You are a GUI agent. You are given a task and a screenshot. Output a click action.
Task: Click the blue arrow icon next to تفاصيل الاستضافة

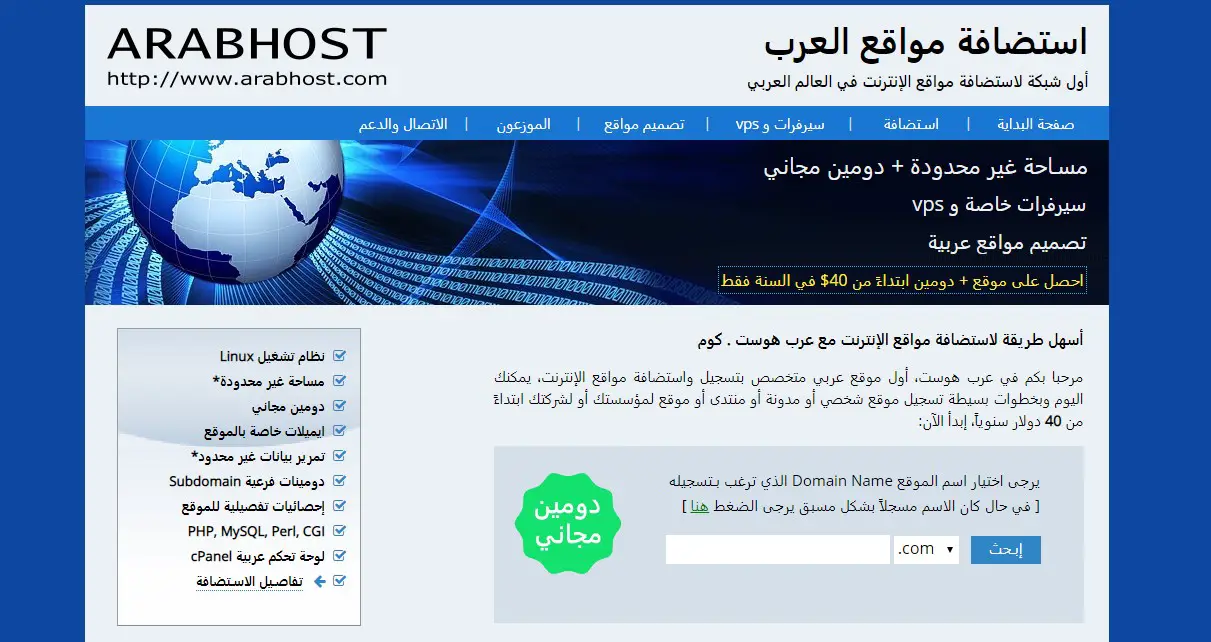point(320,581)
